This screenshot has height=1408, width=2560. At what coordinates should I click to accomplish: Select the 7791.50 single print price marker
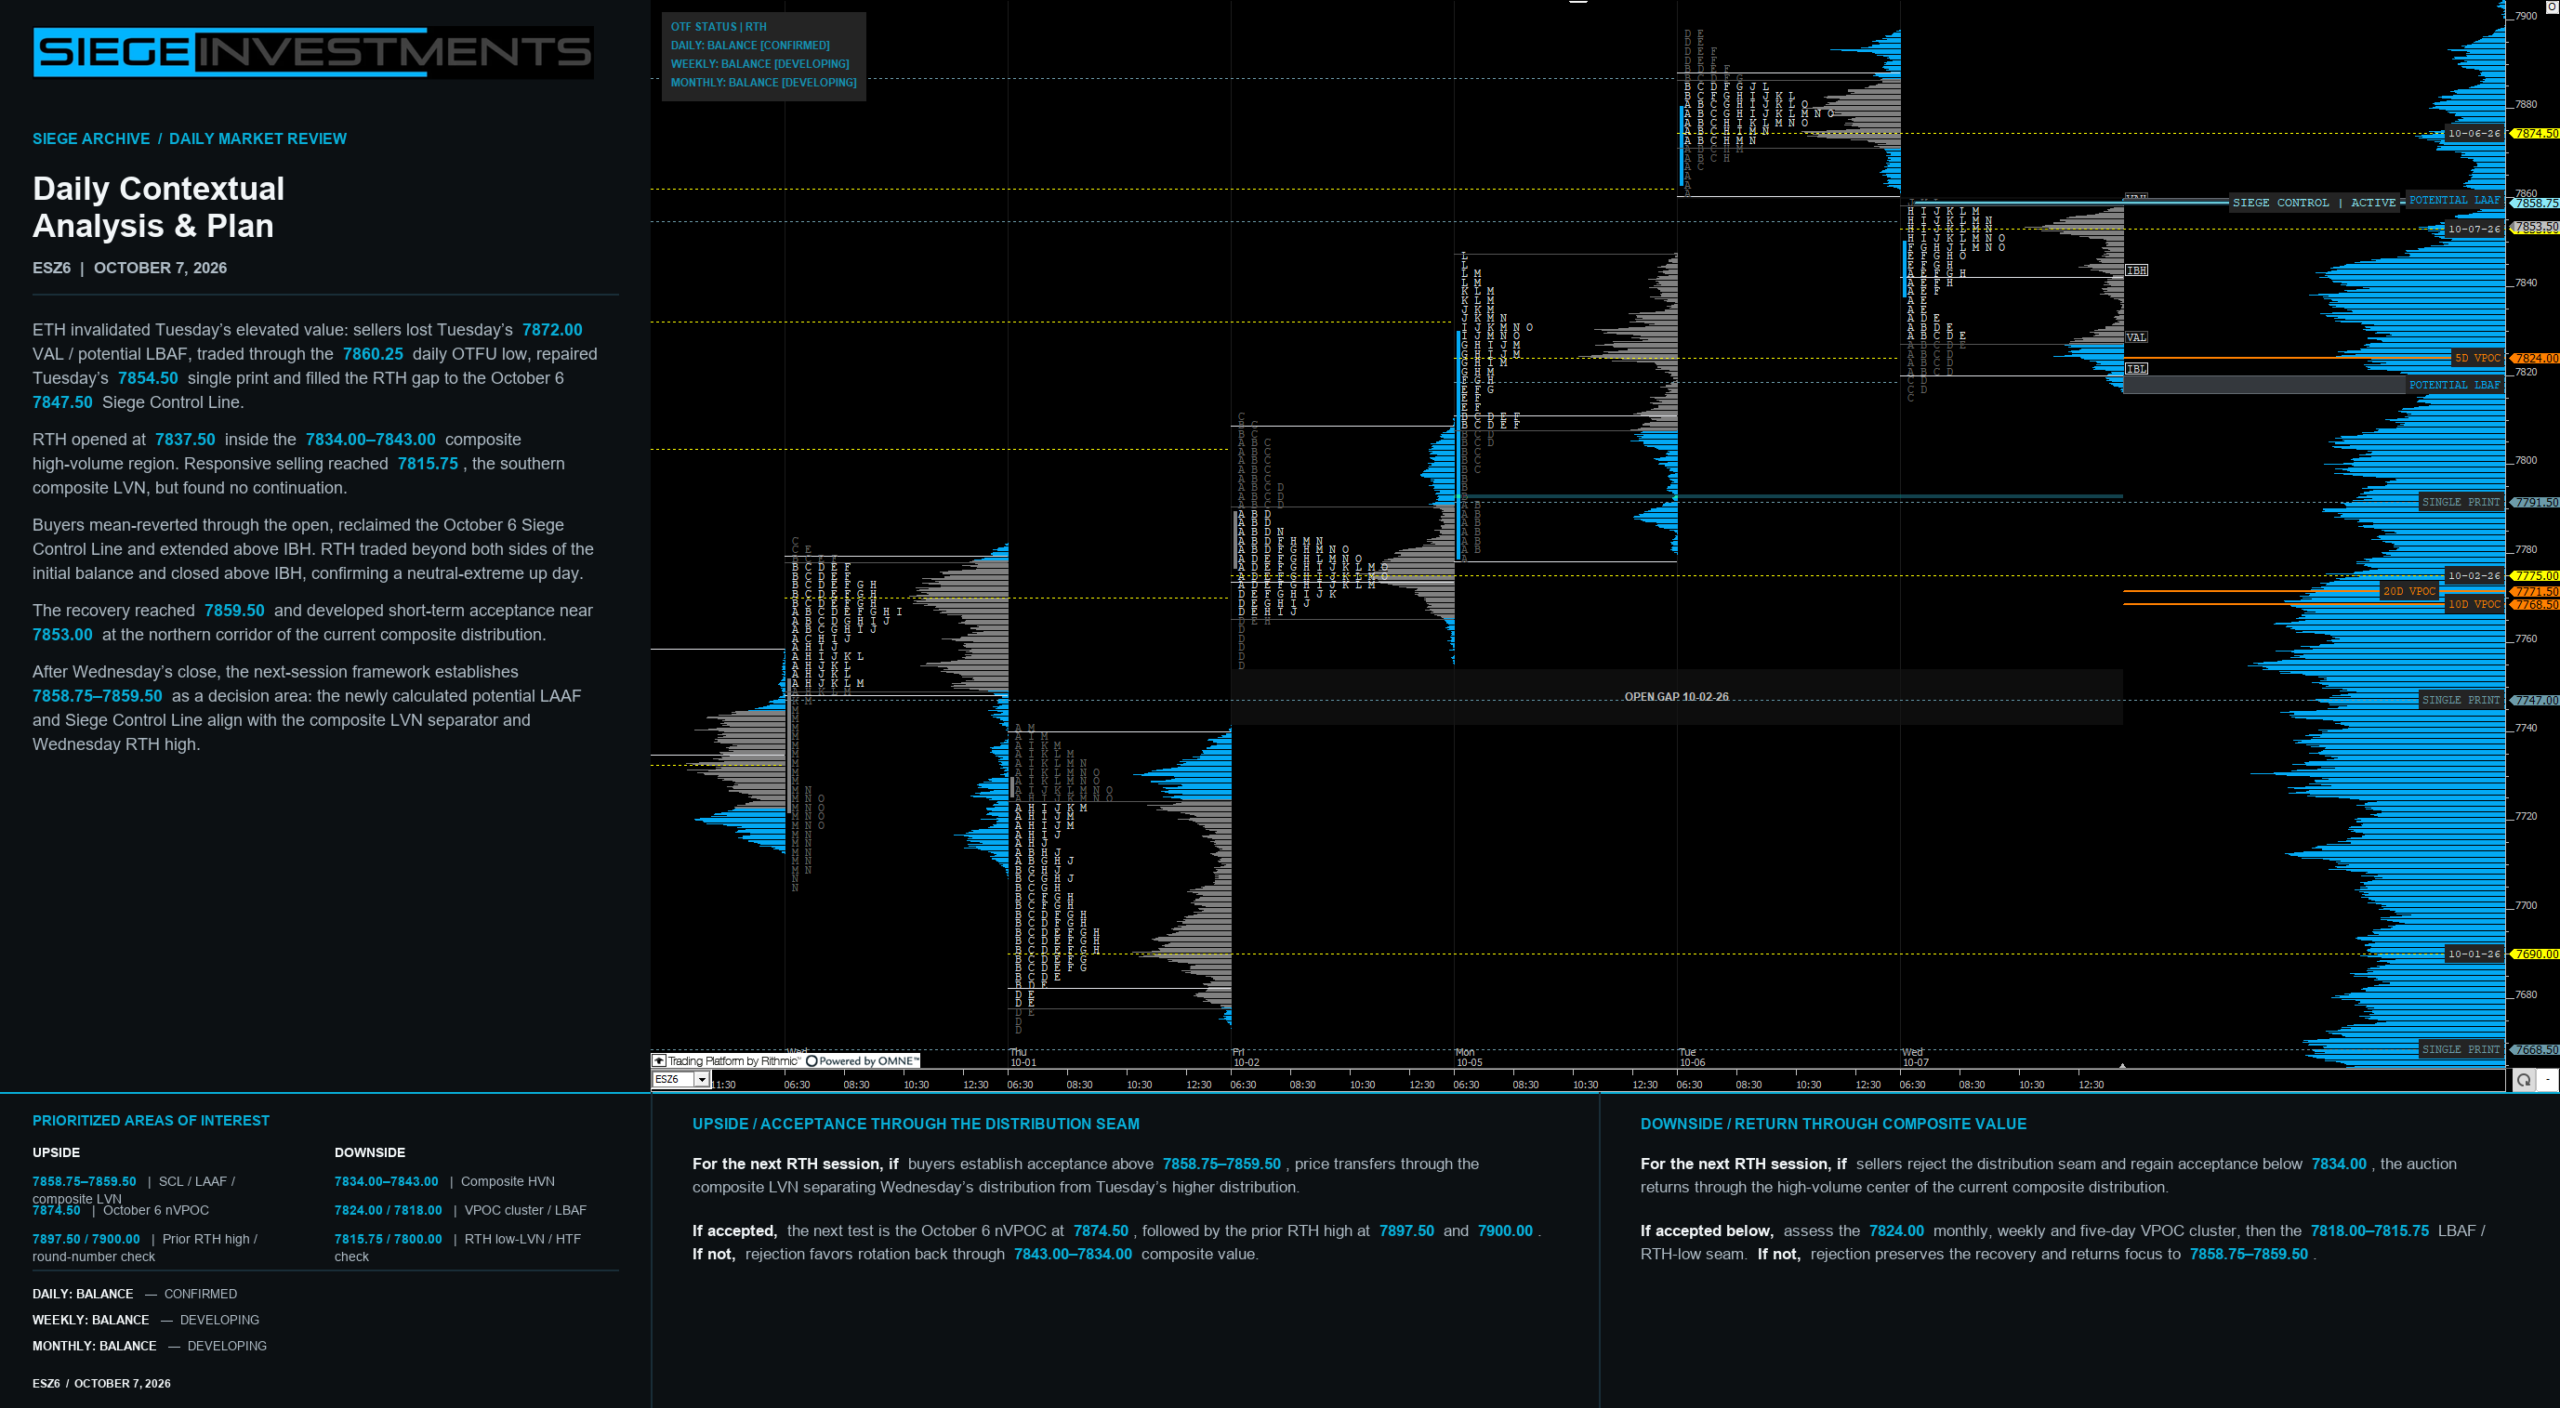point(2535,502)
